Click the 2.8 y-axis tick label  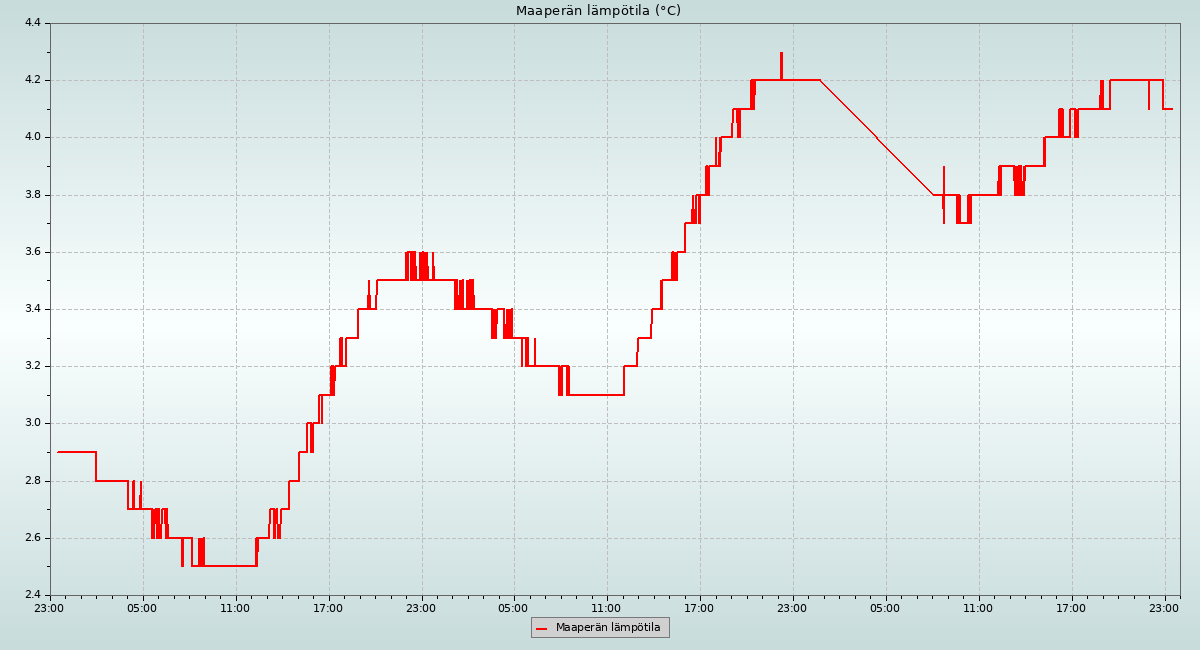[31, 481]
